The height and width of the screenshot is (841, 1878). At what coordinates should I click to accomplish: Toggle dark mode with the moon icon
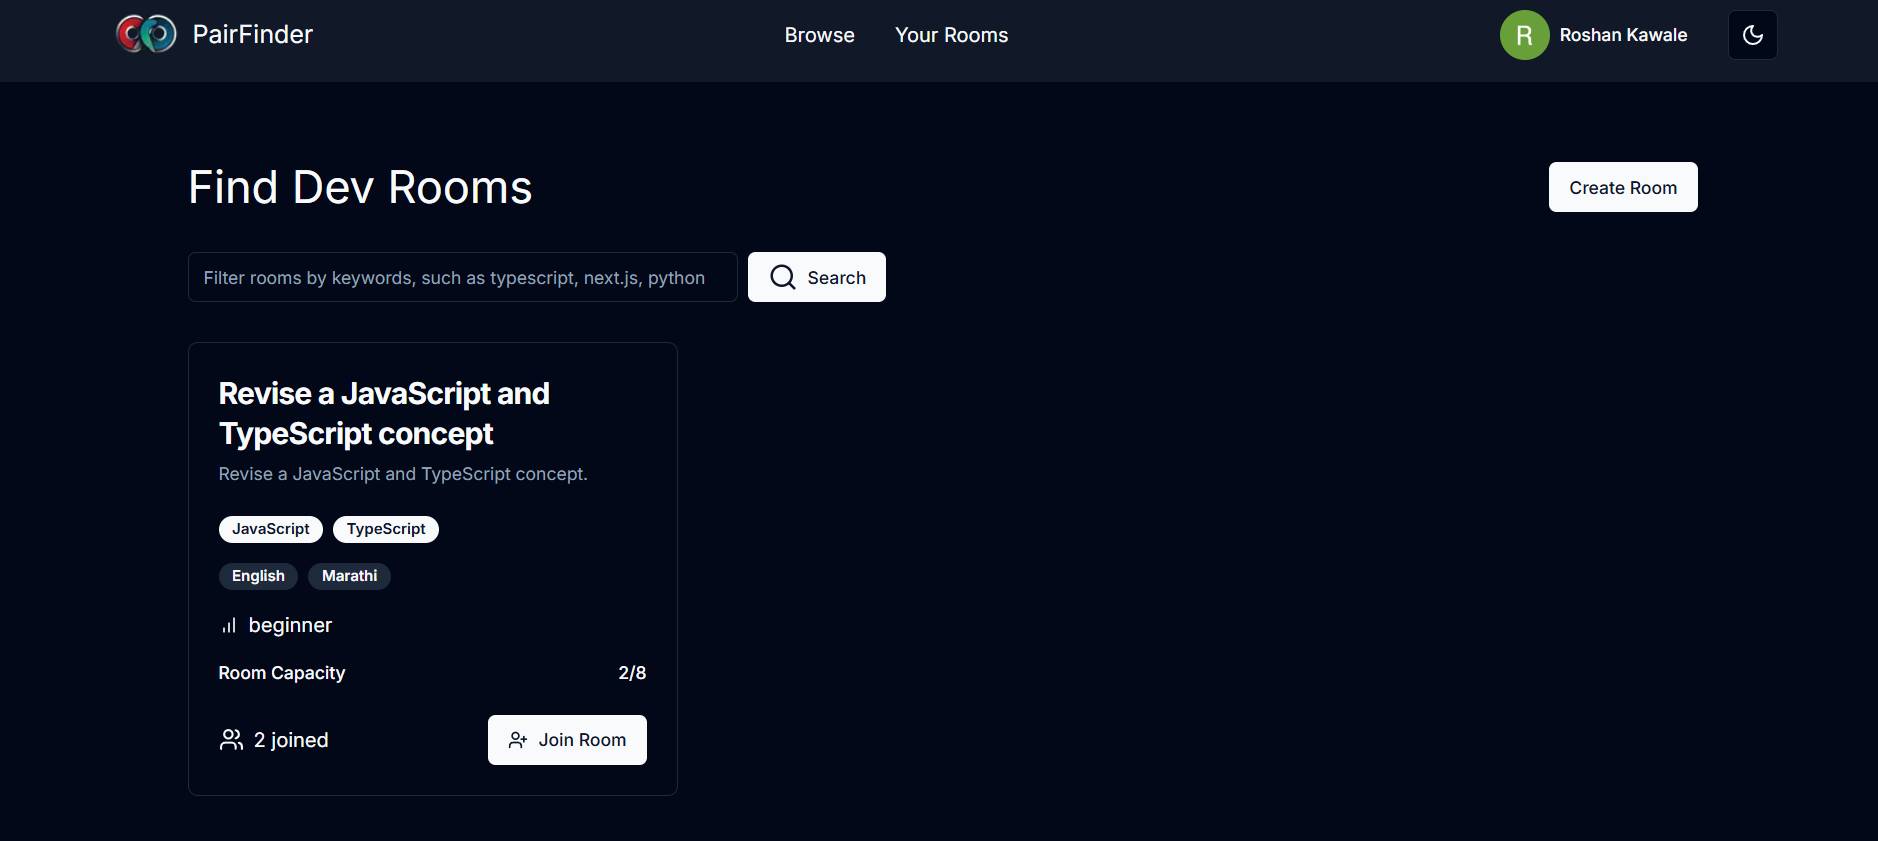click(x=1752, y=35)
